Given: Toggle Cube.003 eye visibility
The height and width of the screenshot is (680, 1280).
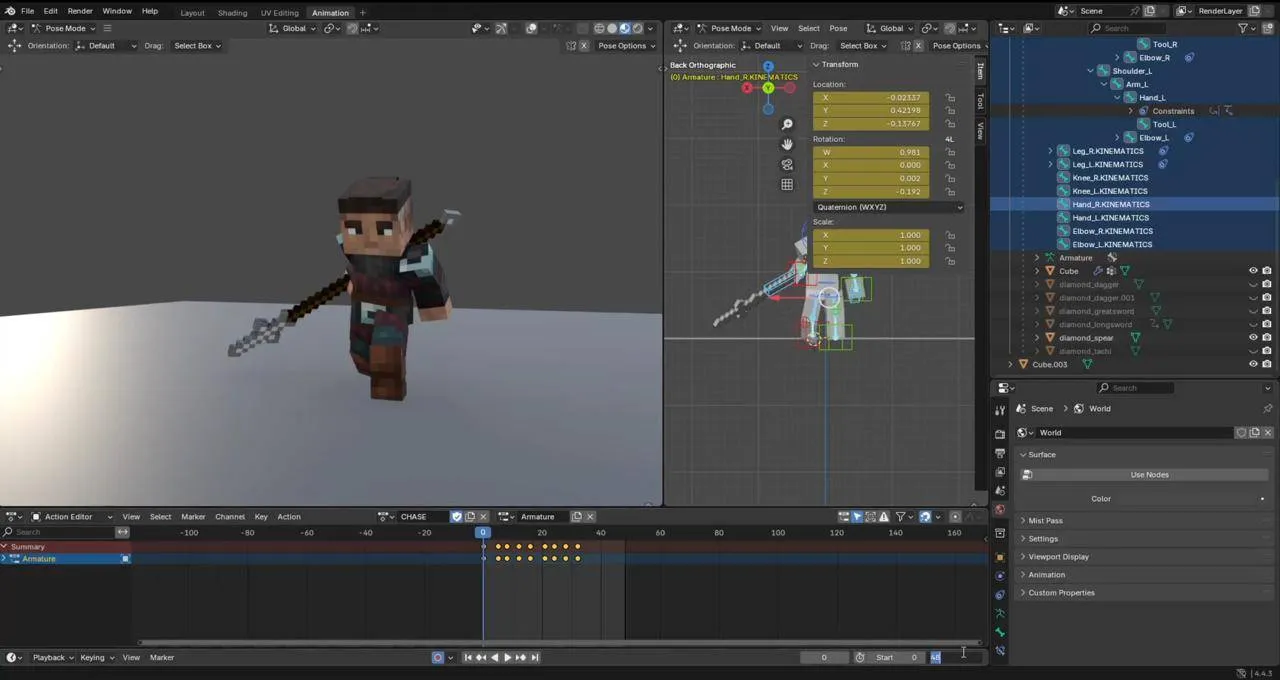Looking at the screenshot, I should point(1253,364).
